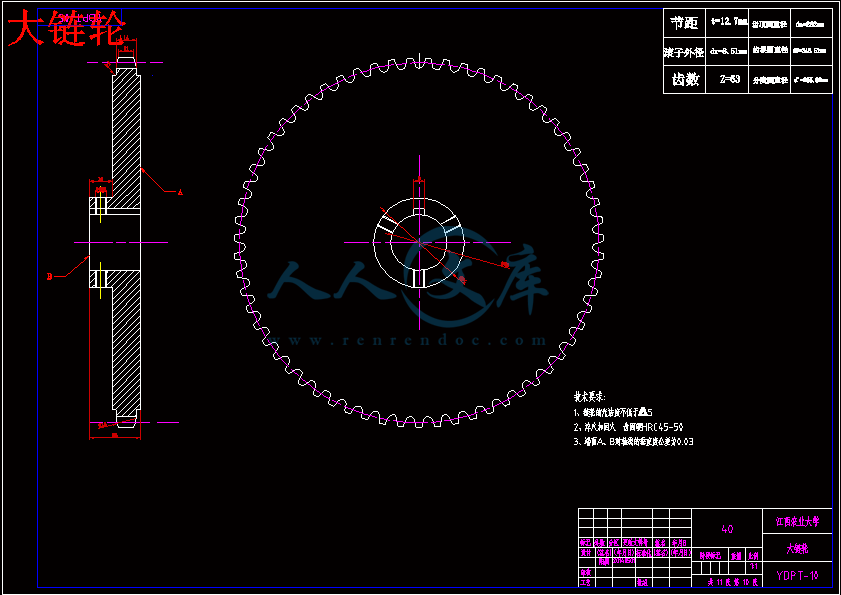
Task: Click the red '大链轮' title text
Action: [x=66, y=28]
